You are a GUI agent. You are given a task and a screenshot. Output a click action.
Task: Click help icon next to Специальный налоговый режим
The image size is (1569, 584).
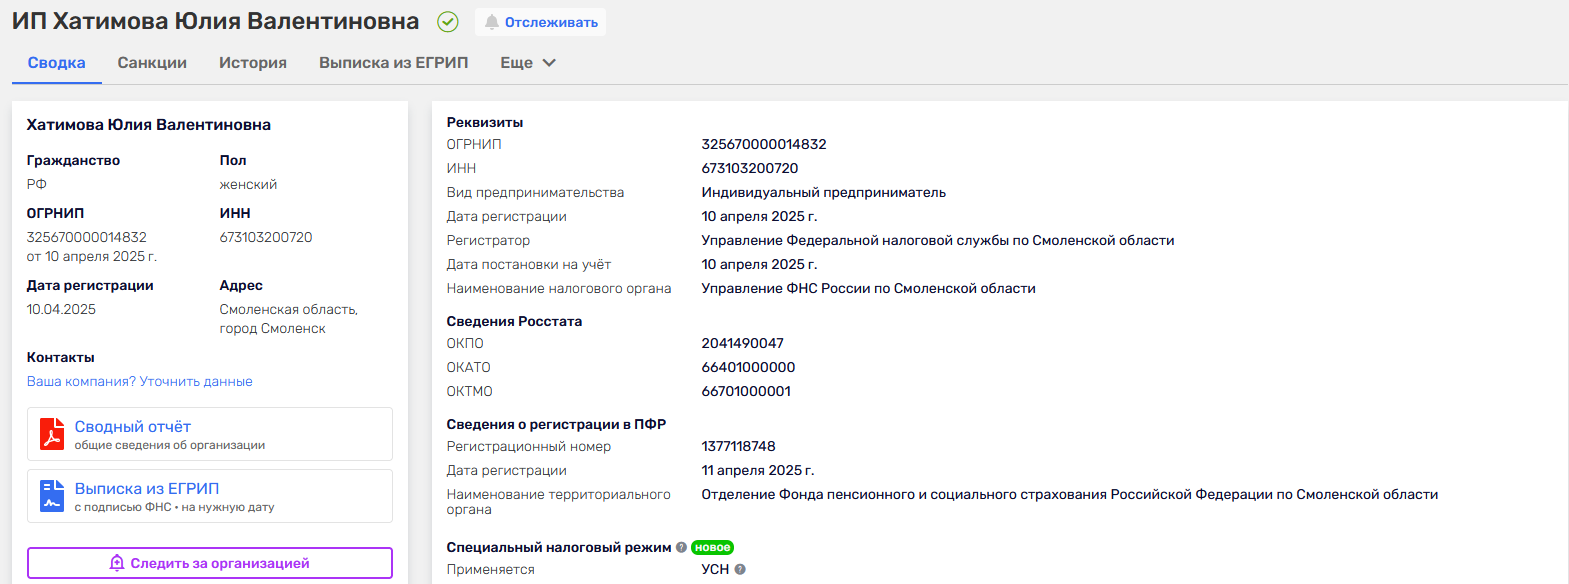point(681,547)
